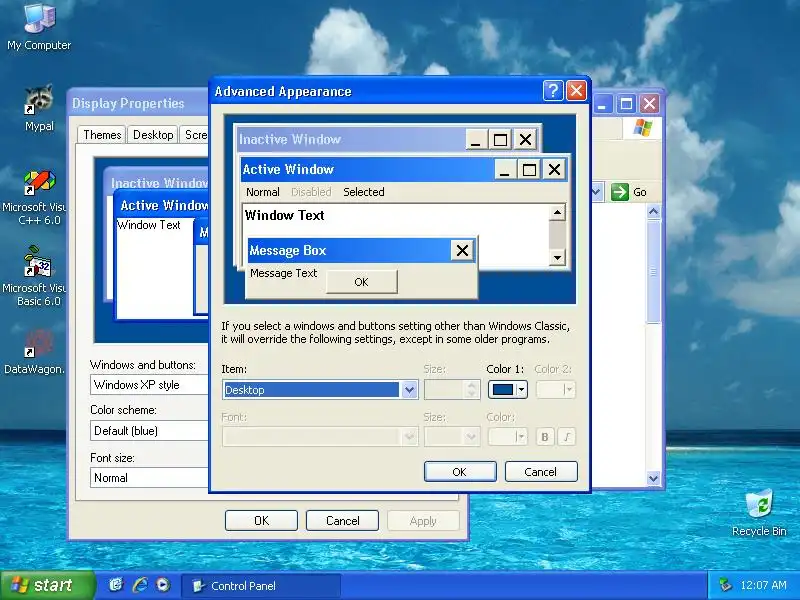Open Windows Media Player quick launch icon
The width and height of the screenshot is (800, 600).
click(163, 585)
